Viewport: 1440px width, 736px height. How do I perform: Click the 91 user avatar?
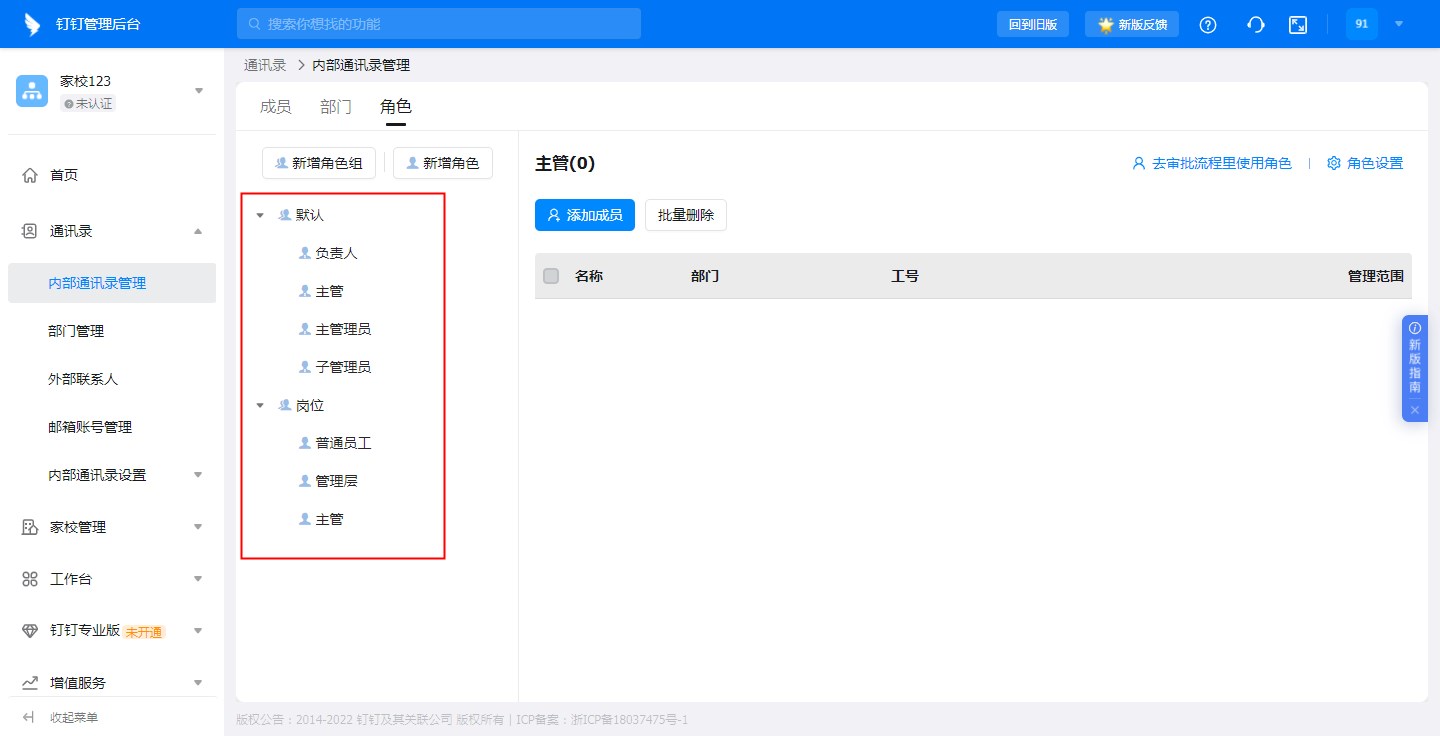1361,24
